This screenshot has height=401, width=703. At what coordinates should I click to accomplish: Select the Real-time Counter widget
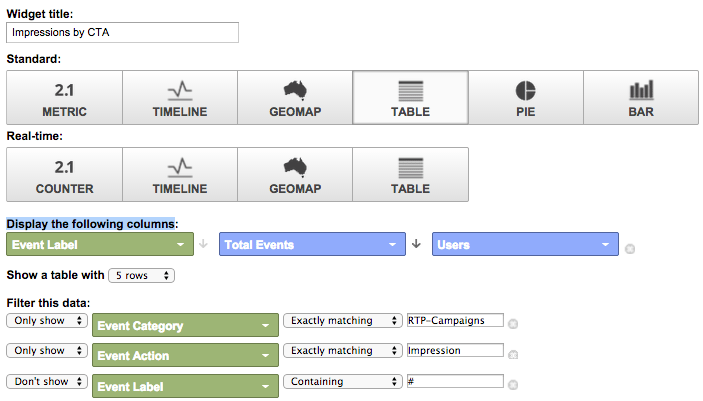tap(64, 175)
